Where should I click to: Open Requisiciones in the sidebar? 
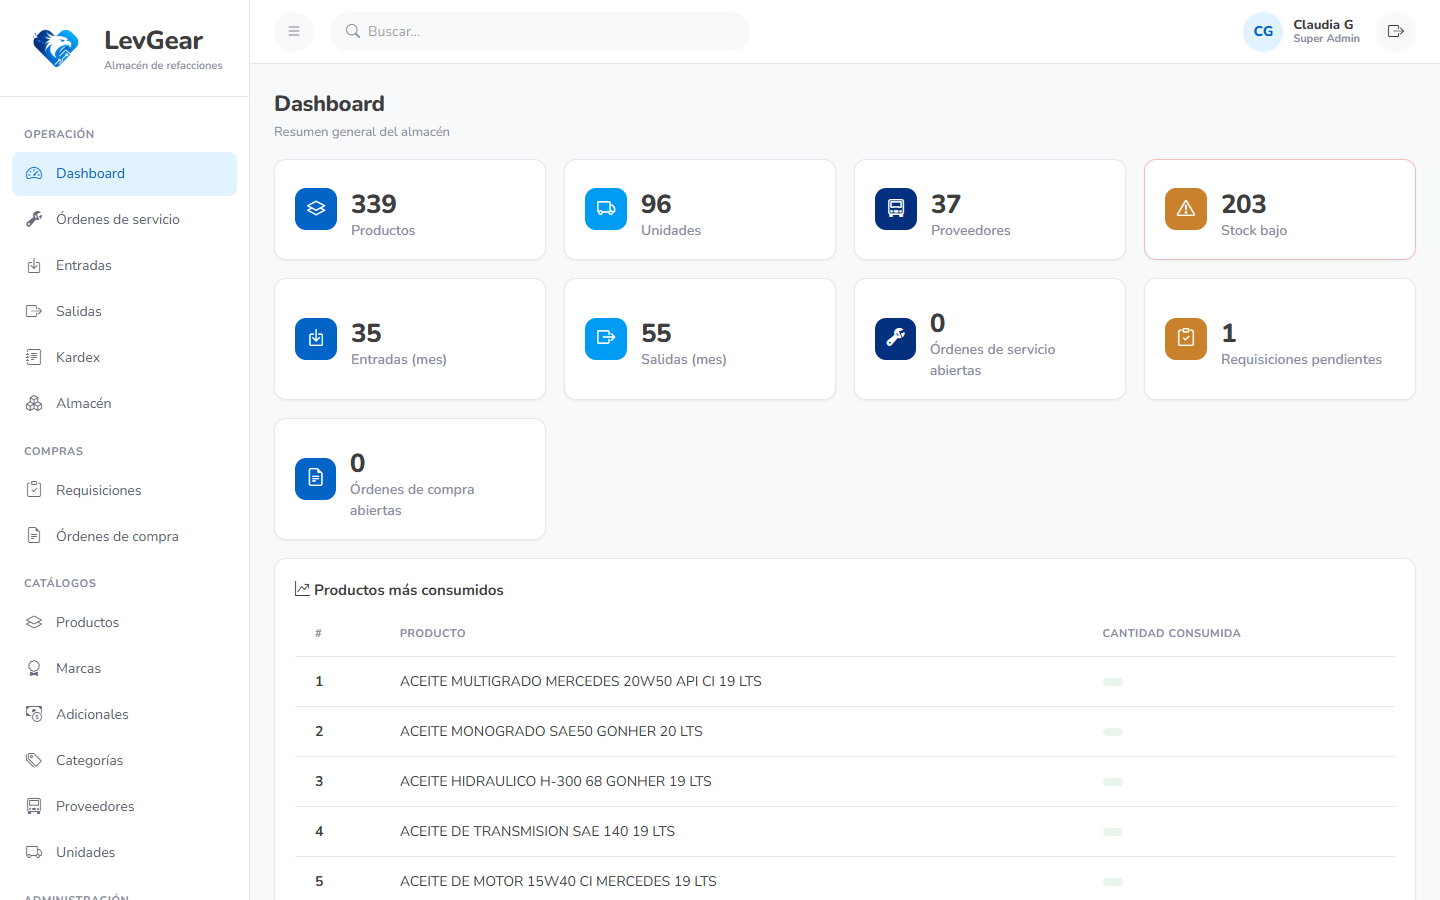pos(124,490)
